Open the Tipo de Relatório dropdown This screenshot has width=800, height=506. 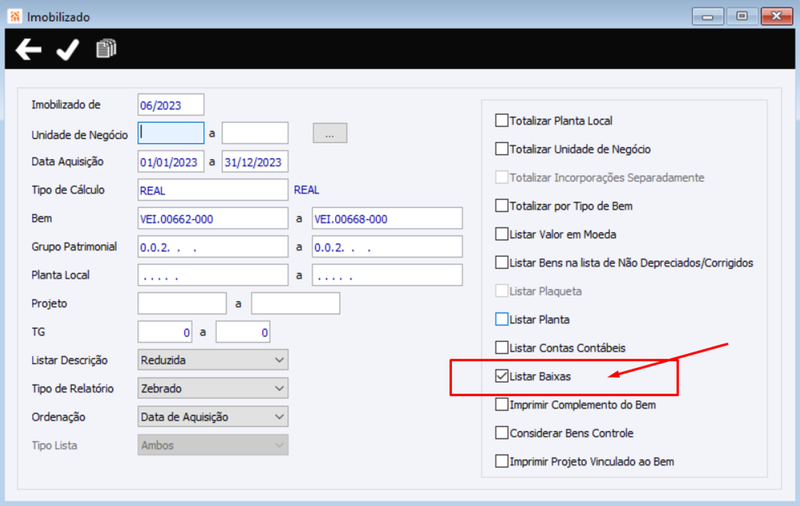coord(213,388)
